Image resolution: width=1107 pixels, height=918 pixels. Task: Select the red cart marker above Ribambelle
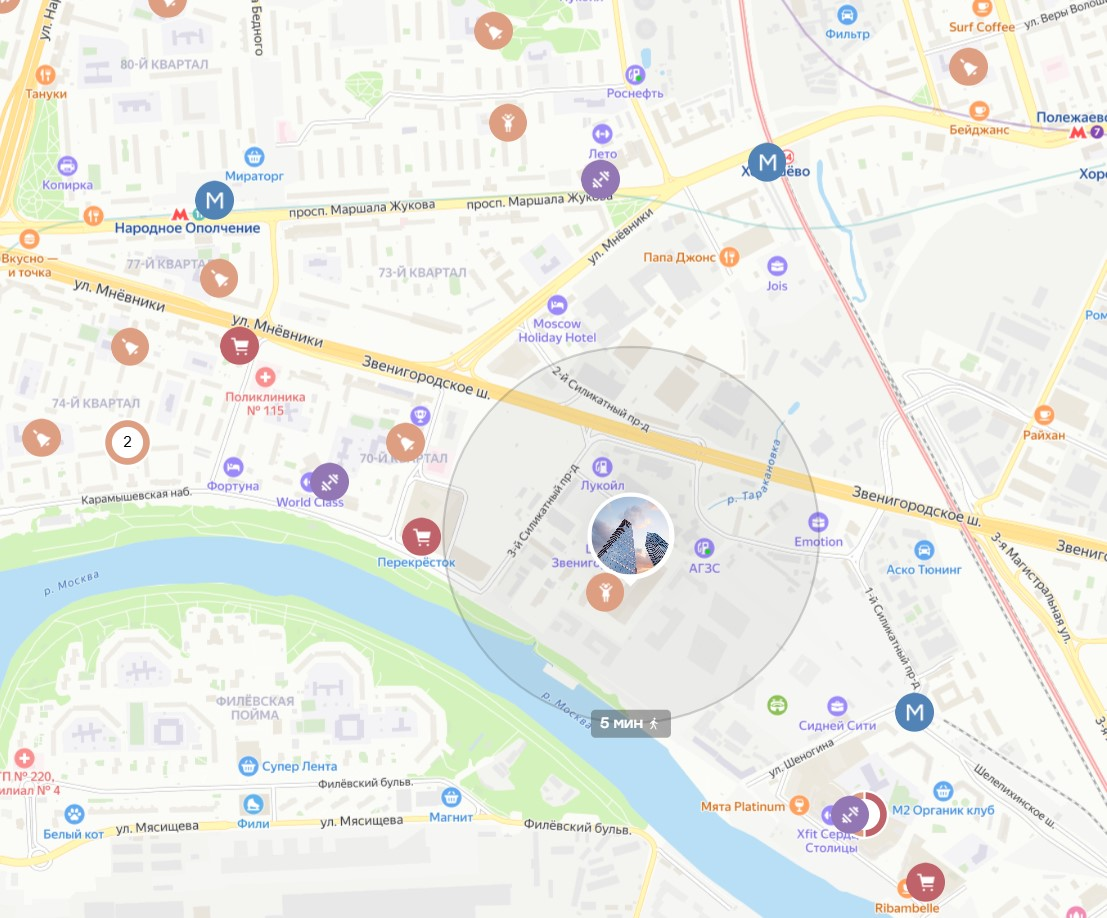(926, 882)
